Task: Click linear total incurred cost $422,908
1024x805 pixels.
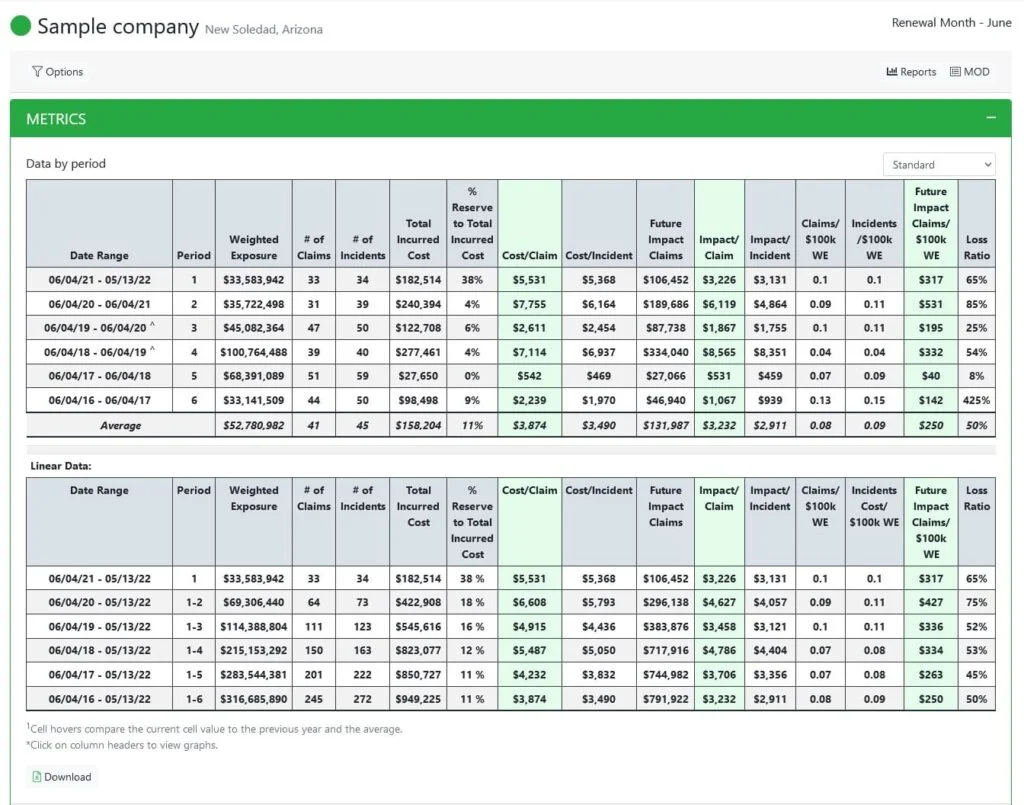Action: pos(418,603)
